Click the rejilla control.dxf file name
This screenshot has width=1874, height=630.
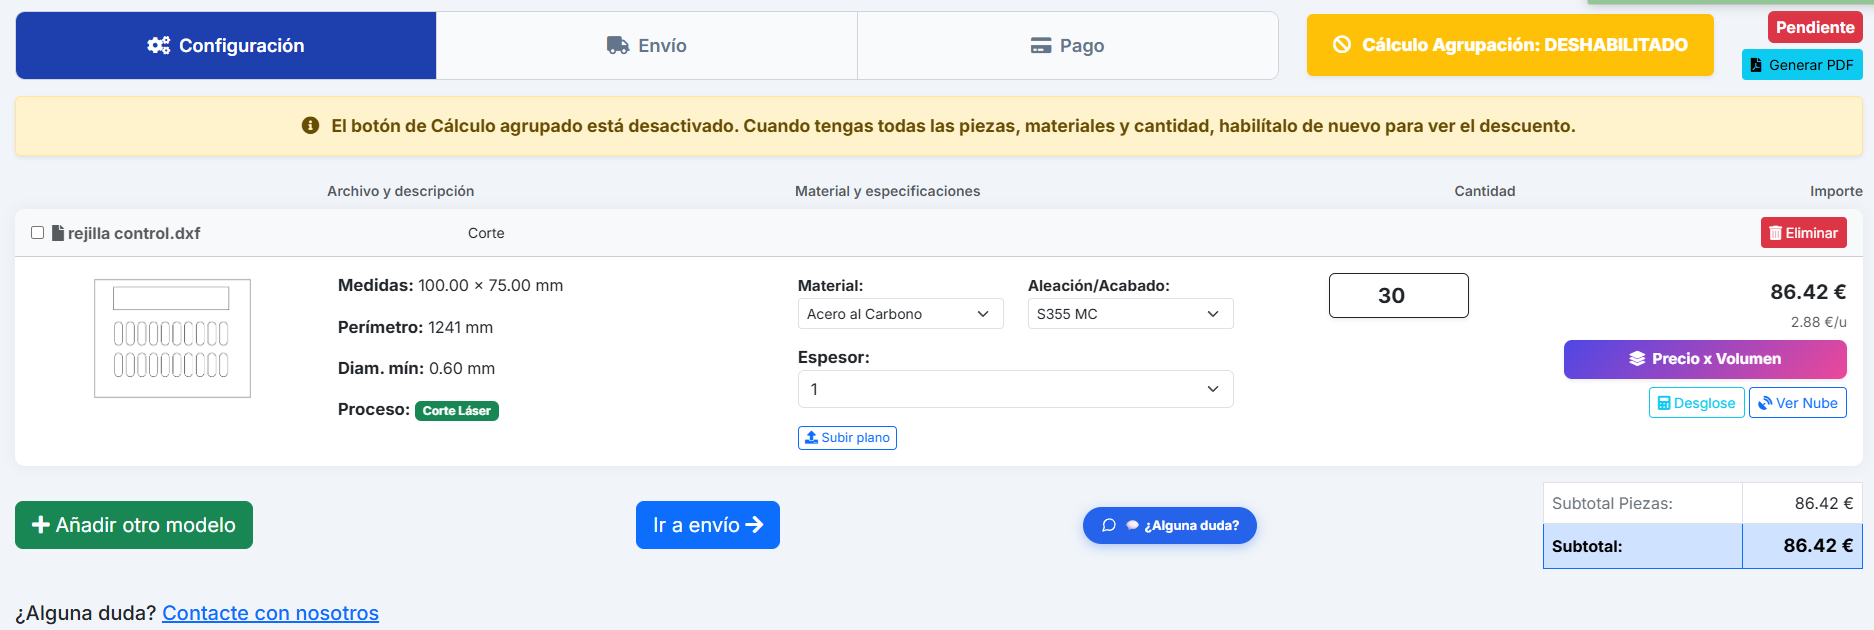click(134, 233)
